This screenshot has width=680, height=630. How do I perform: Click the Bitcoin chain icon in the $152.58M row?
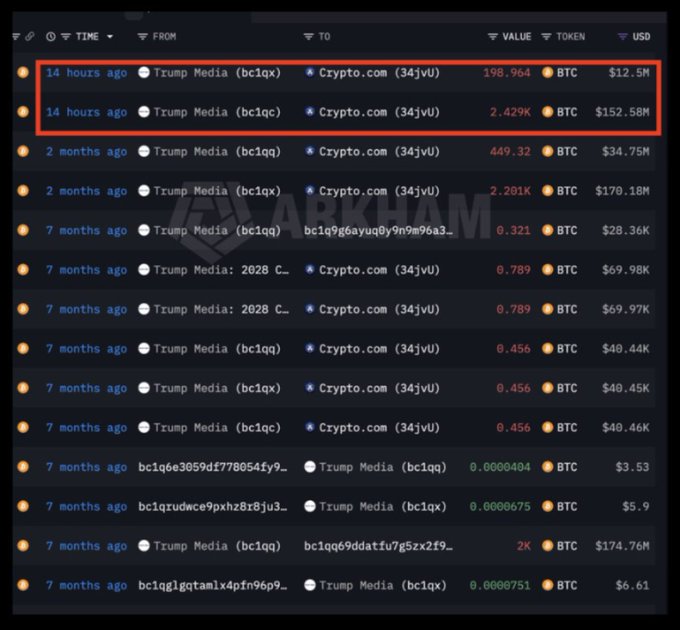pyautogui.click(x=23, y=112)
